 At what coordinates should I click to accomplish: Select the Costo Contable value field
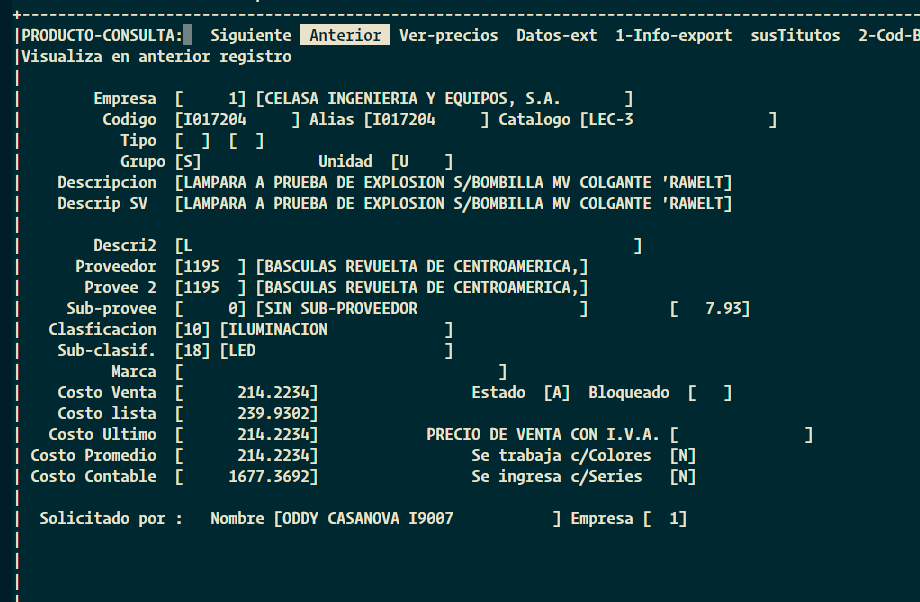pyautogui.click(x=246, y=477)
